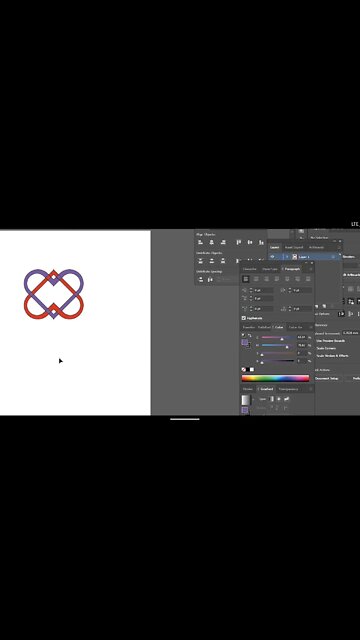The height and width of the screenshot is (640, 360).
Task: Toggle Scale Corners option
Action: (326, 348)
